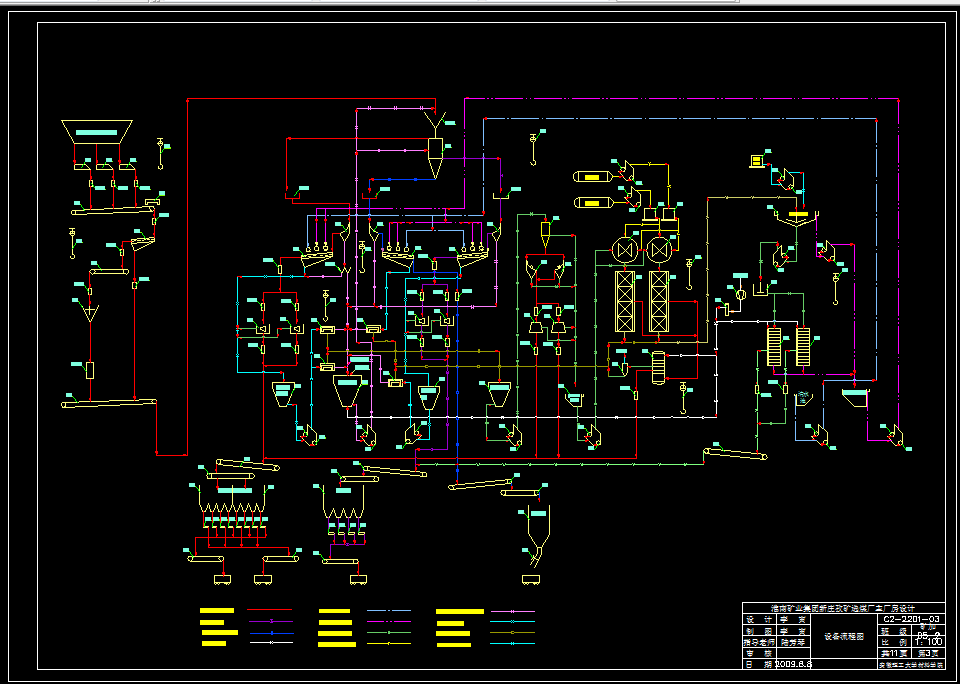Viewport: 960px width, 684px height.
Task: Select the upper horizontal yellow storage tank
Action: coord(593,177)
